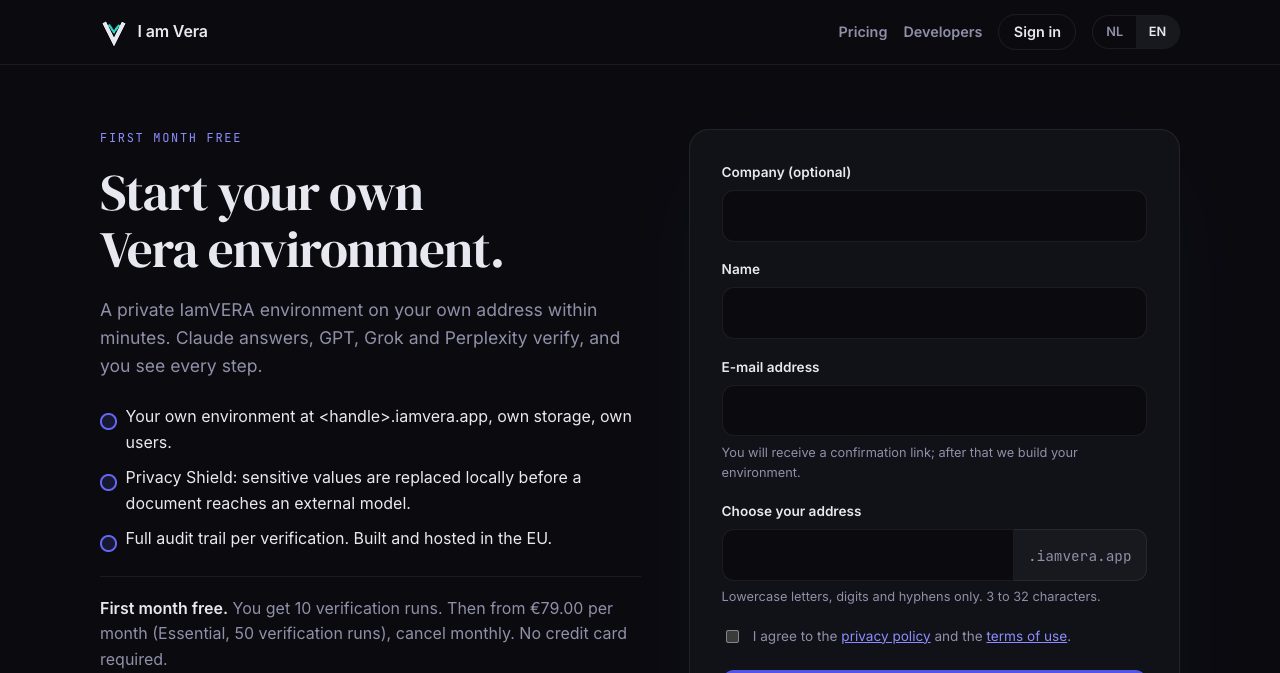Open the Pricing page

(863, 32)
